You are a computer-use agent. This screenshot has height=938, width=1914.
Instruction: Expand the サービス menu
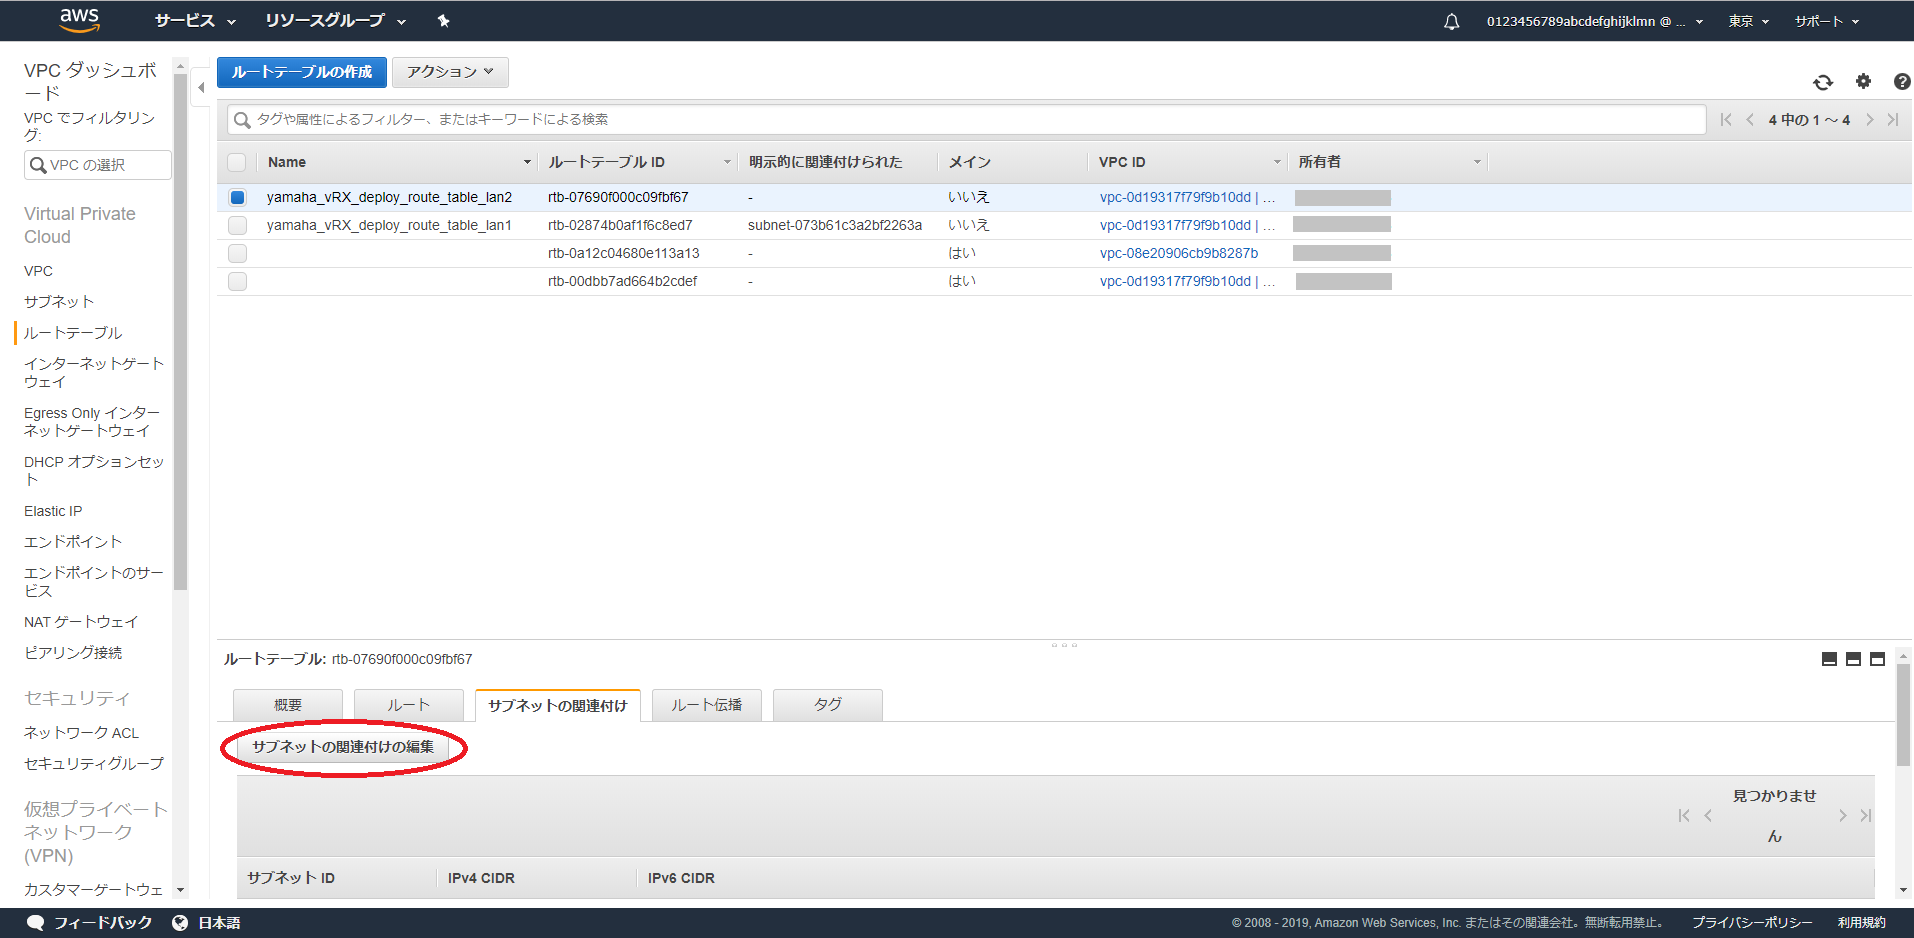tap(195, 21)
